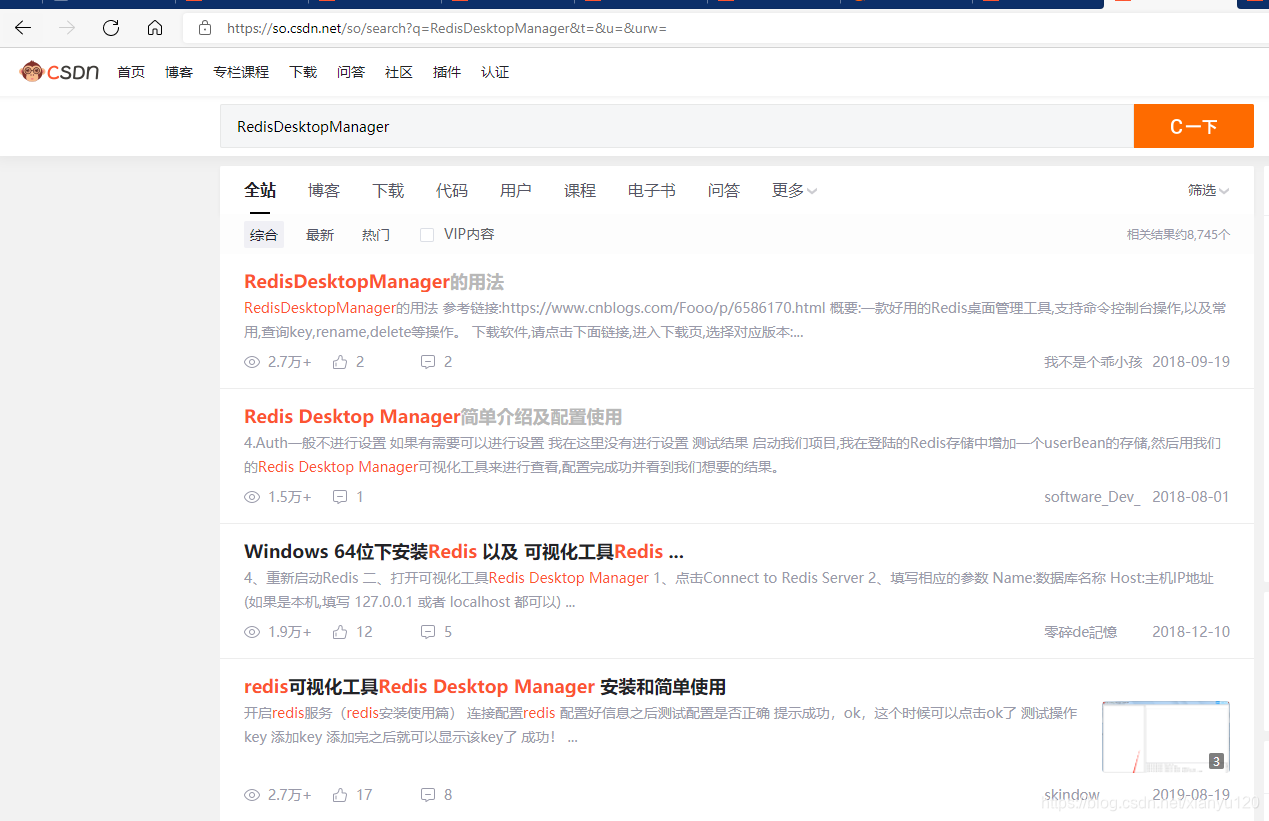1269x821 pixels.
Task: Open result redis可视化工具Redis Desktop Manager 安装和简单使用
Action: (485, 687)
